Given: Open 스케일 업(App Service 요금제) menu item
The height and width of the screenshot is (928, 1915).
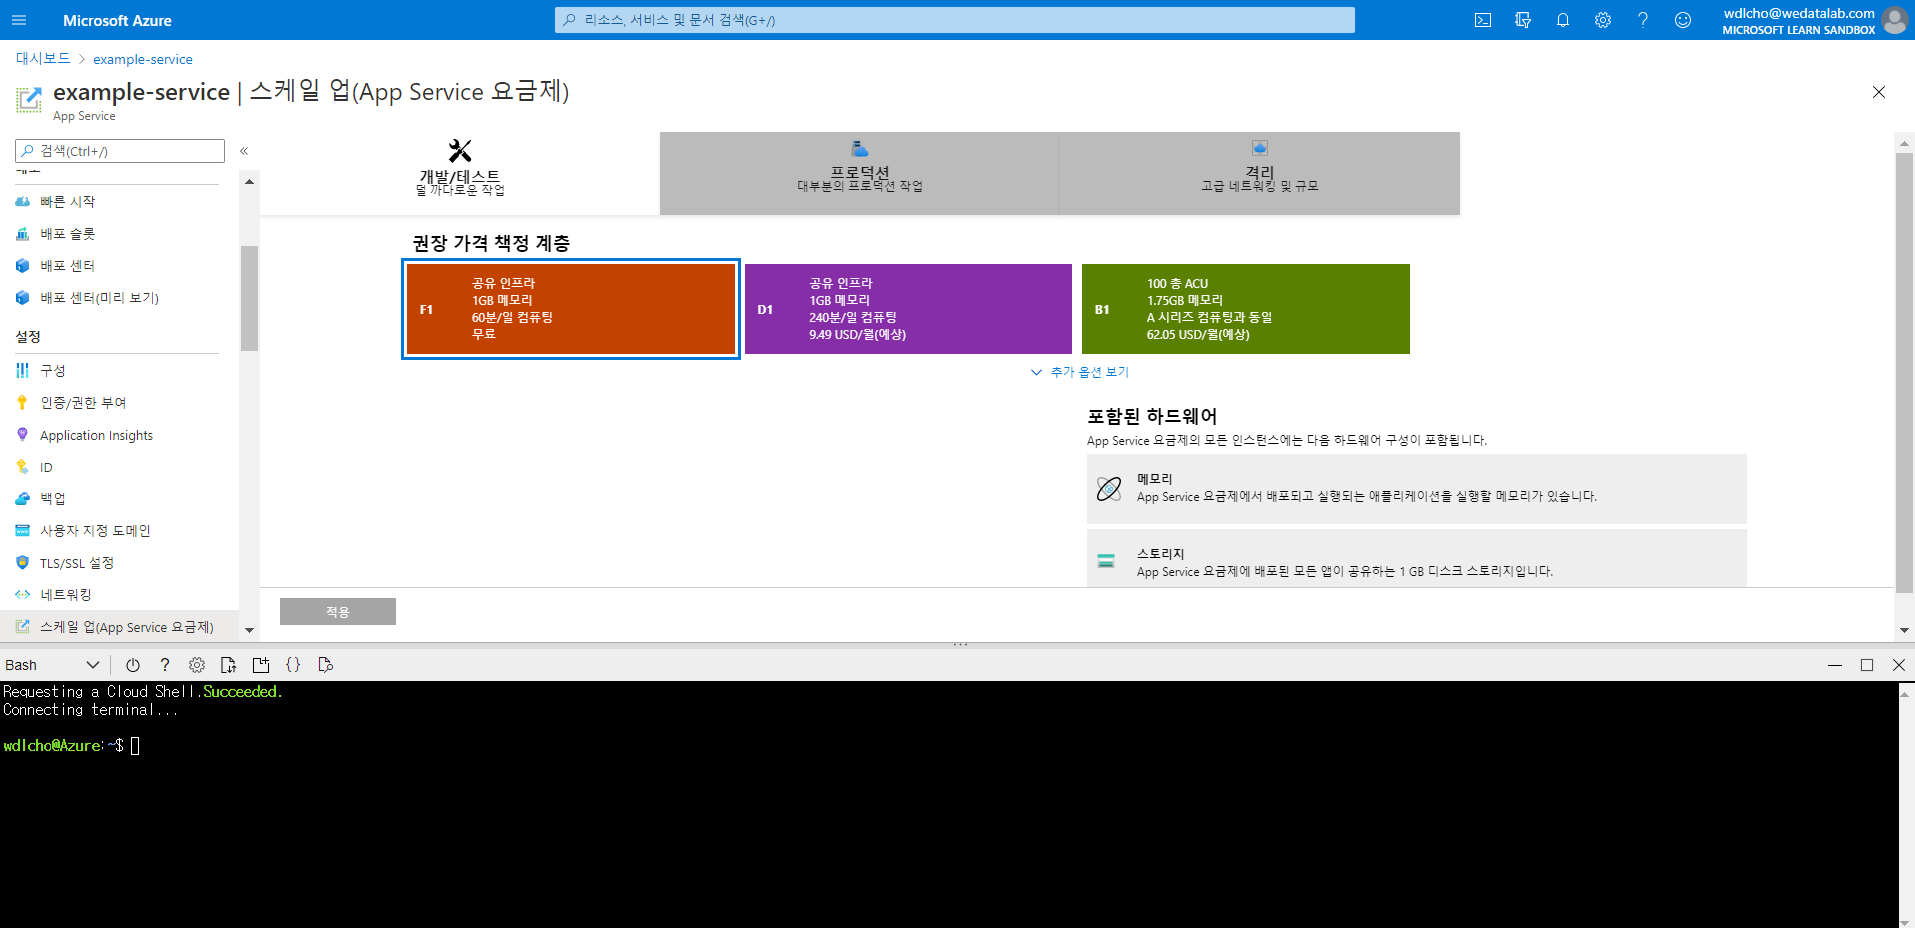Looking at the screenshot, I should coord(117,627).
